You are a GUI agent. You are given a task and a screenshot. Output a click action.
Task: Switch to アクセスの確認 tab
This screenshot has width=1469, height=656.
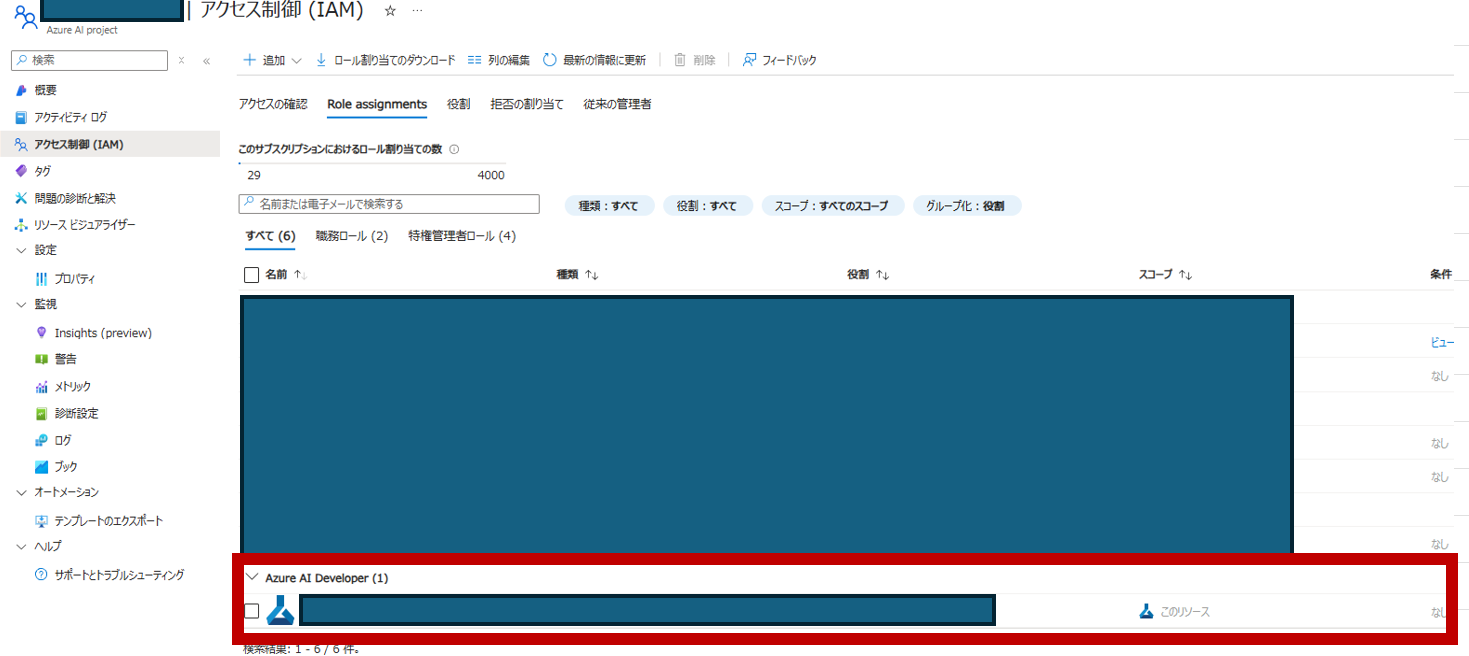coord(273,104)
